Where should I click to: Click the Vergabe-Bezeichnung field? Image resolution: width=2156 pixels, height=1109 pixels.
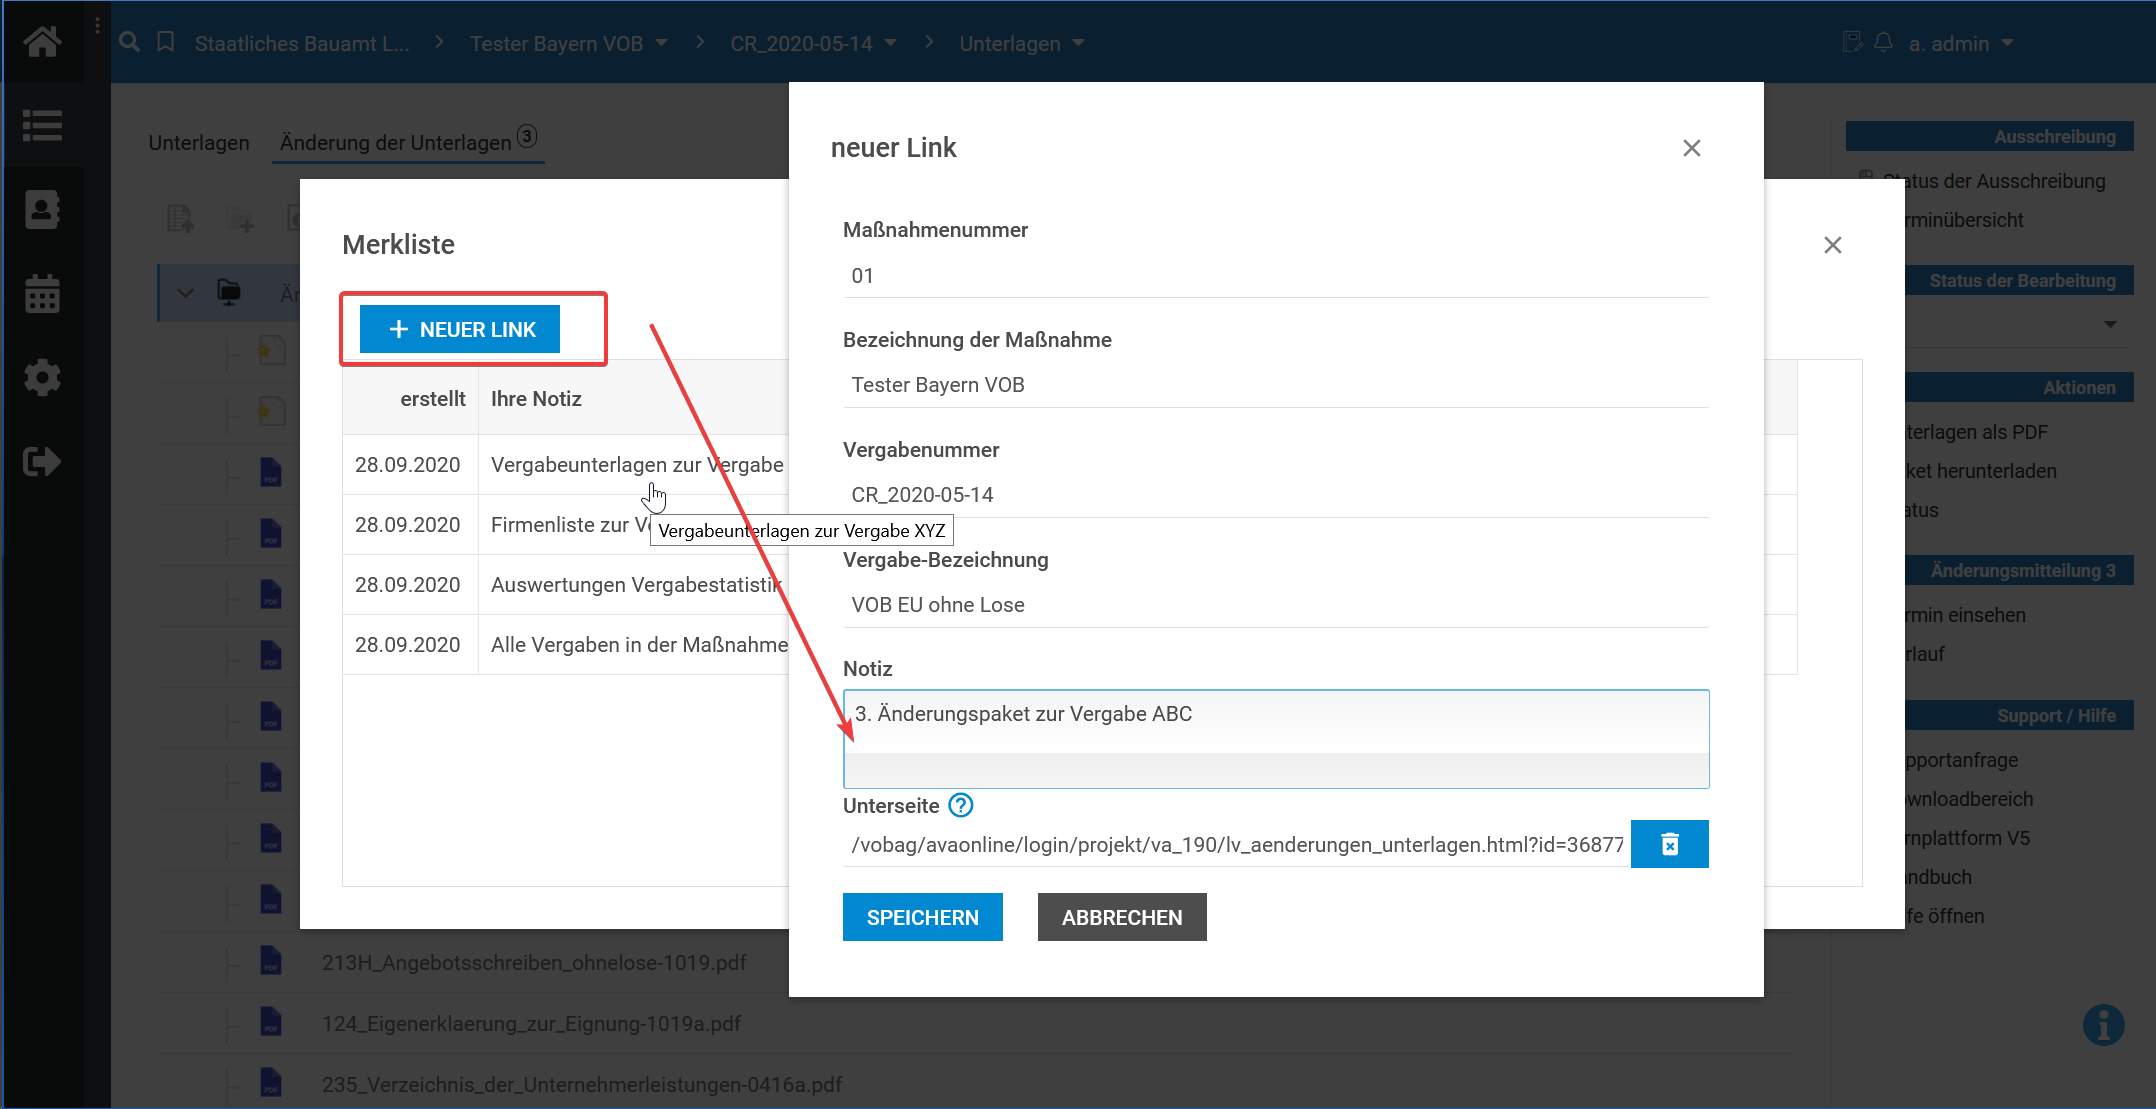(1275, 605)
